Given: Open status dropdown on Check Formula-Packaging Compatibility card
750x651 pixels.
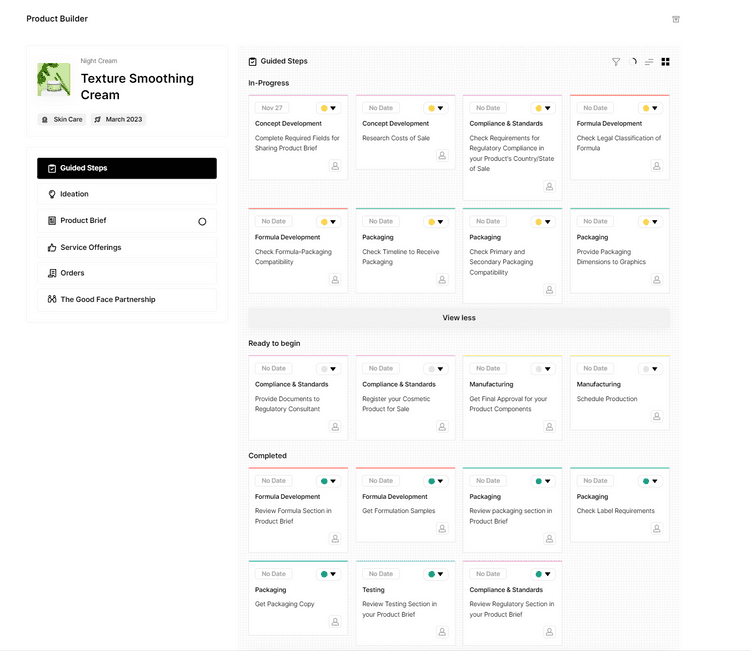Looking at the screenshot, I should point(329,222).
